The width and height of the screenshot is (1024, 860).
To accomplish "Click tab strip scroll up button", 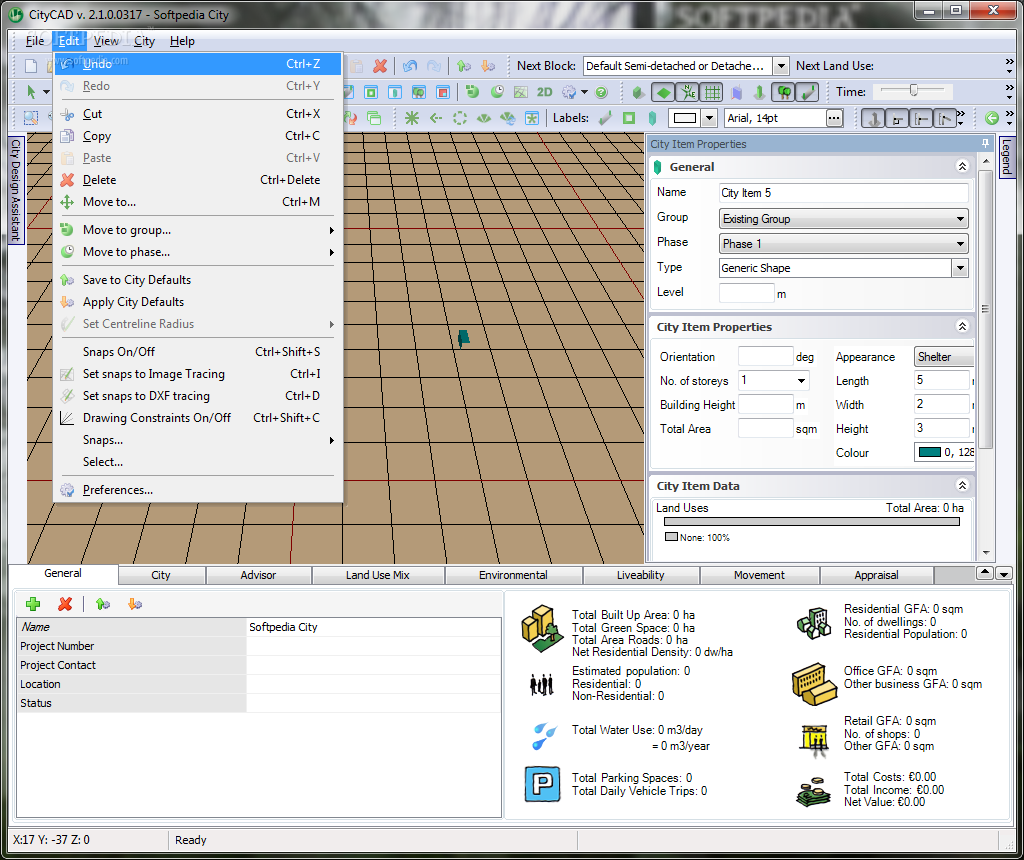I will 985,573.
